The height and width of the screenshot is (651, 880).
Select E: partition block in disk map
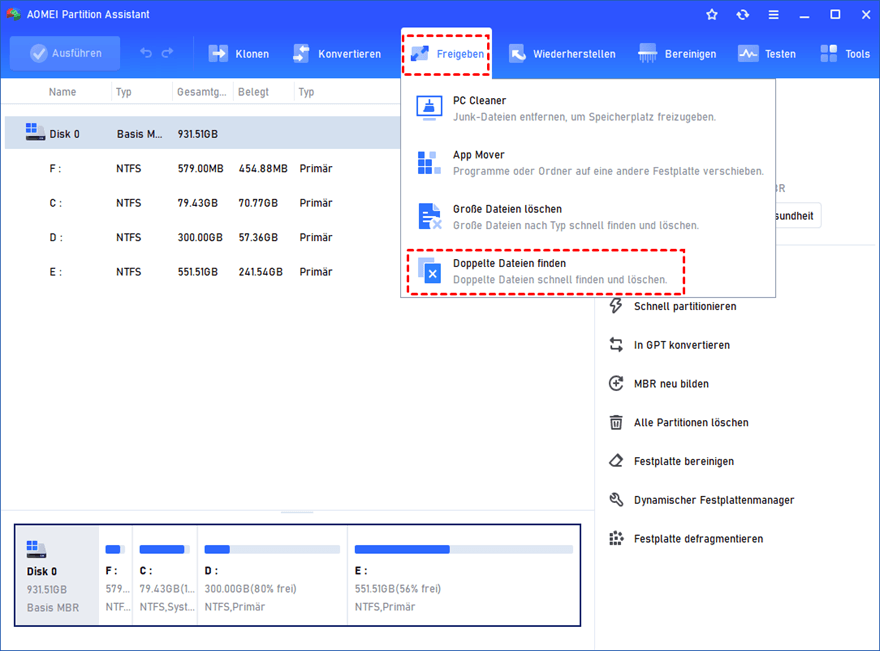tap(464, 575)
